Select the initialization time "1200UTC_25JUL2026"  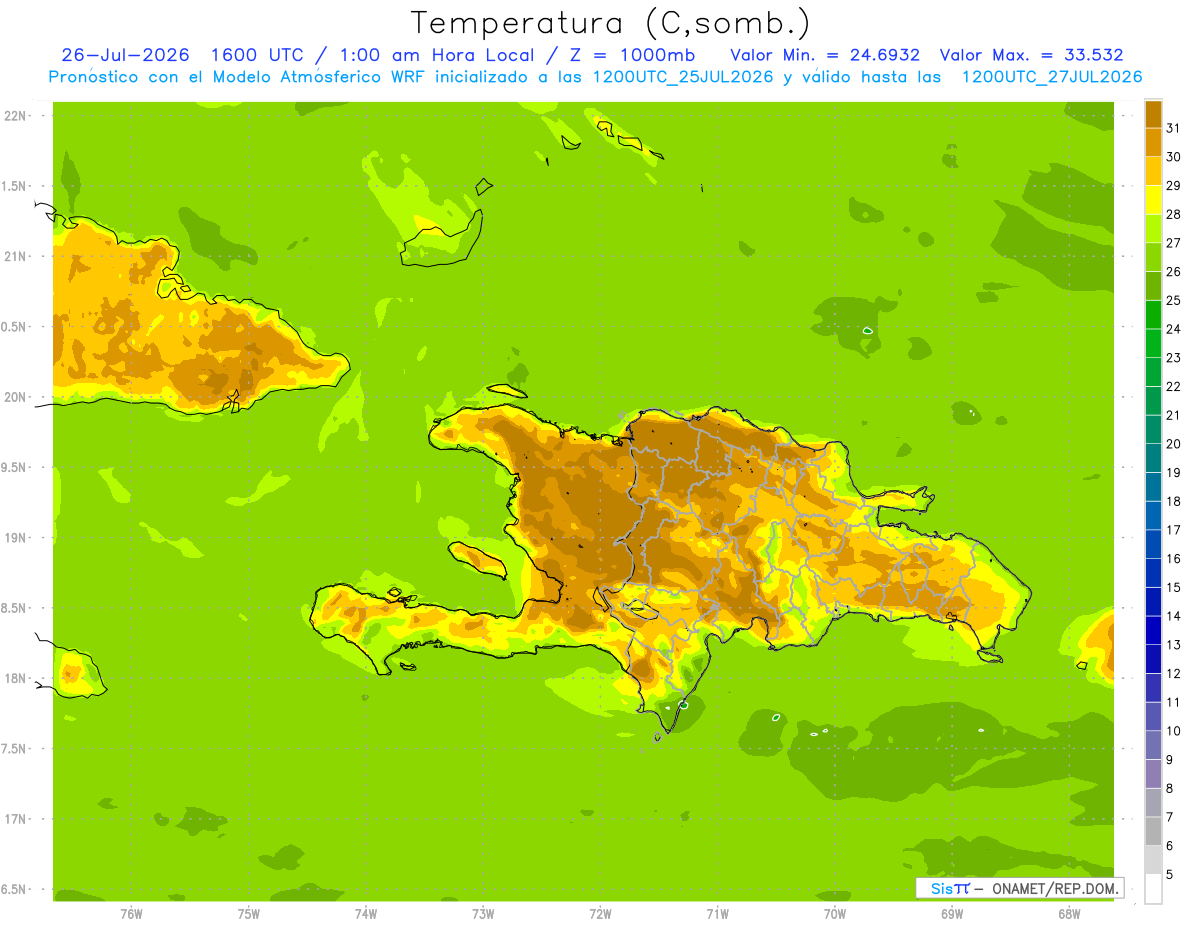pos(679,77)
